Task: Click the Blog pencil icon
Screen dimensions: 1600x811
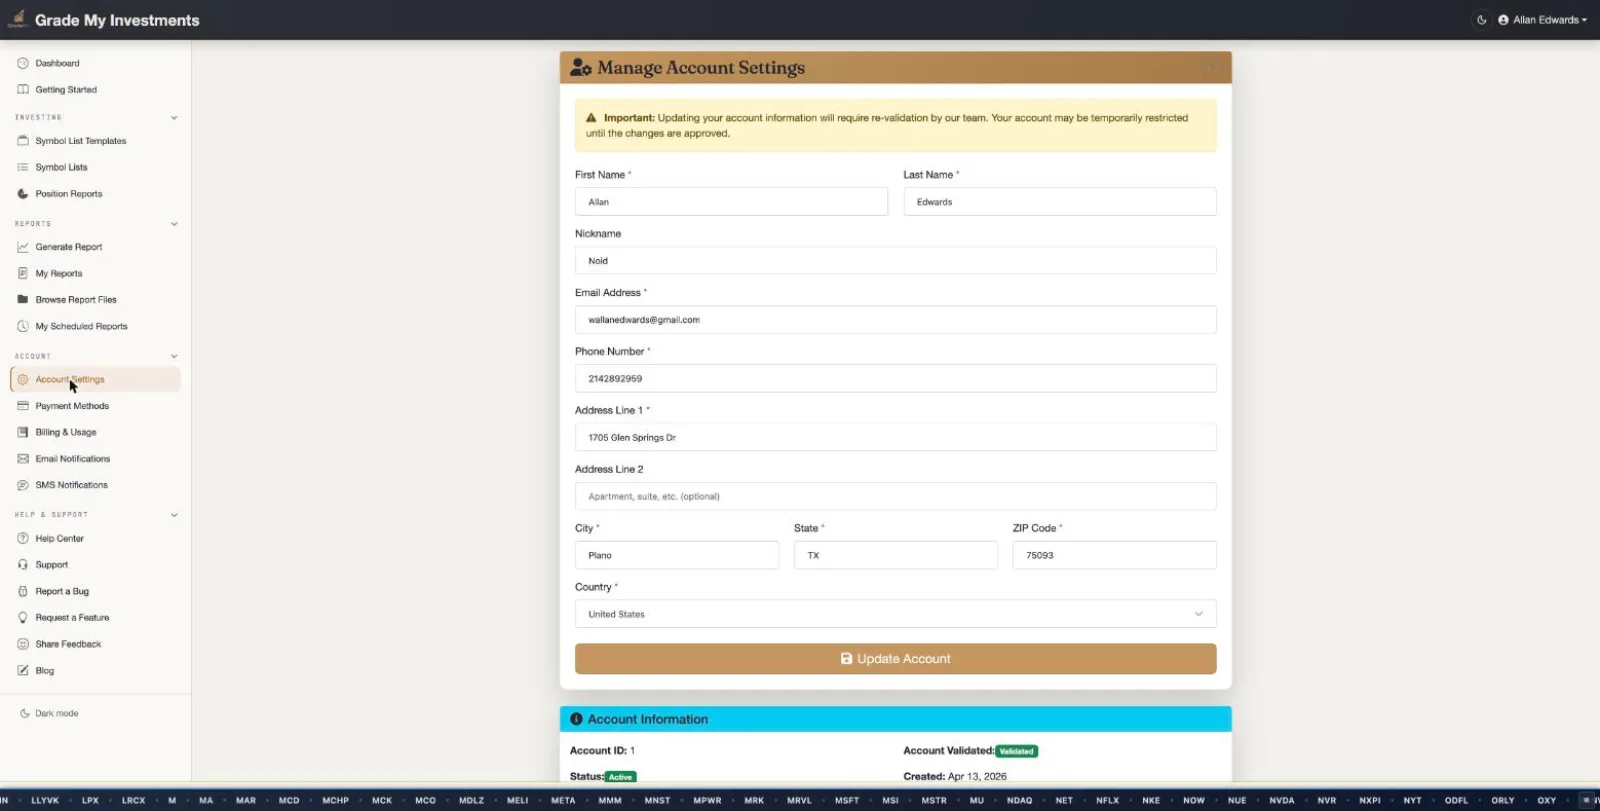Action: pos(23,671)
